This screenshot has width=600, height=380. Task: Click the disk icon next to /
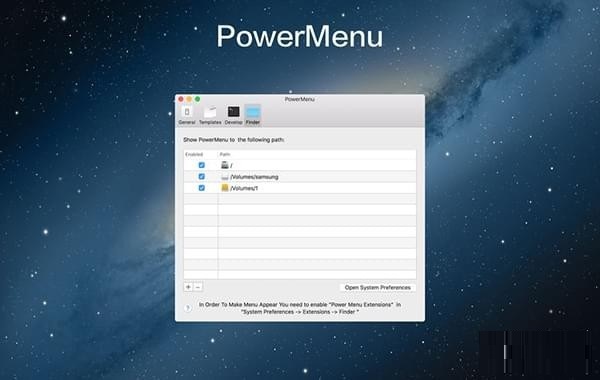click(x=225, y=165)
